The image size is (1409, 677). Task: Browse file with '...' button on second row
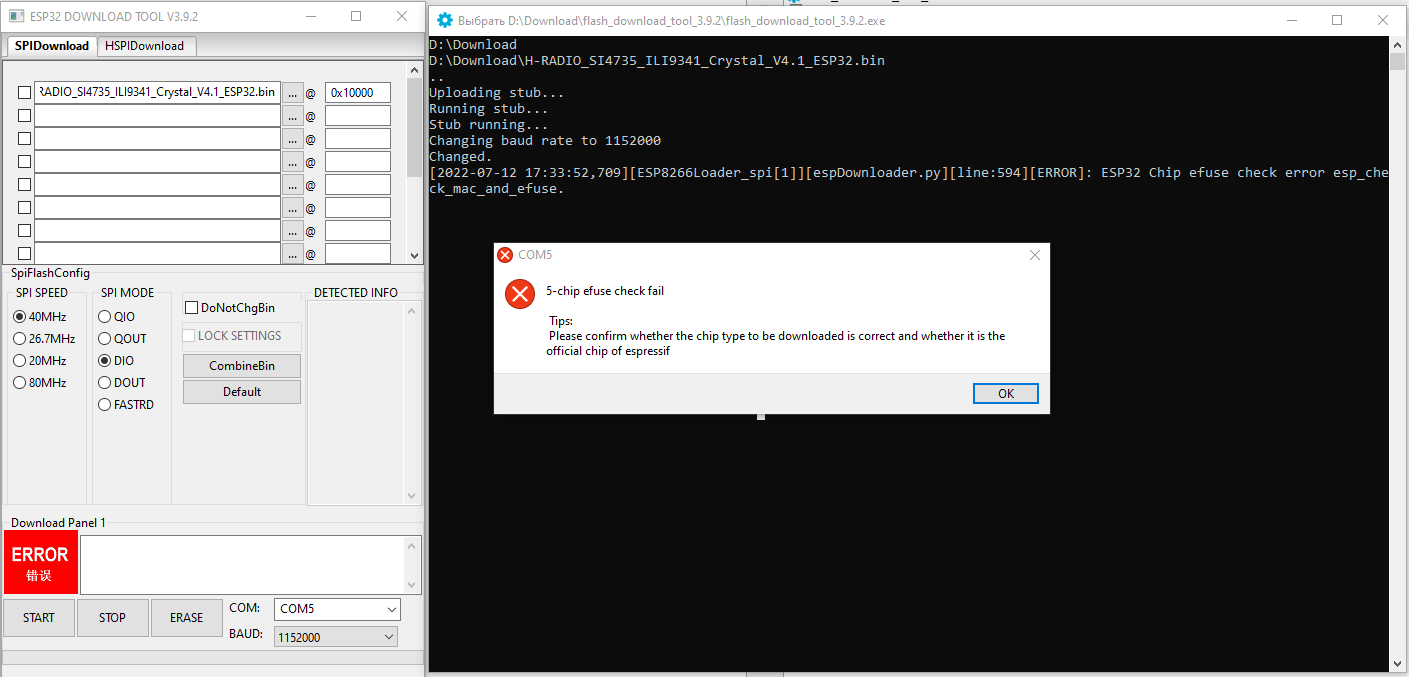coord(292,116)
